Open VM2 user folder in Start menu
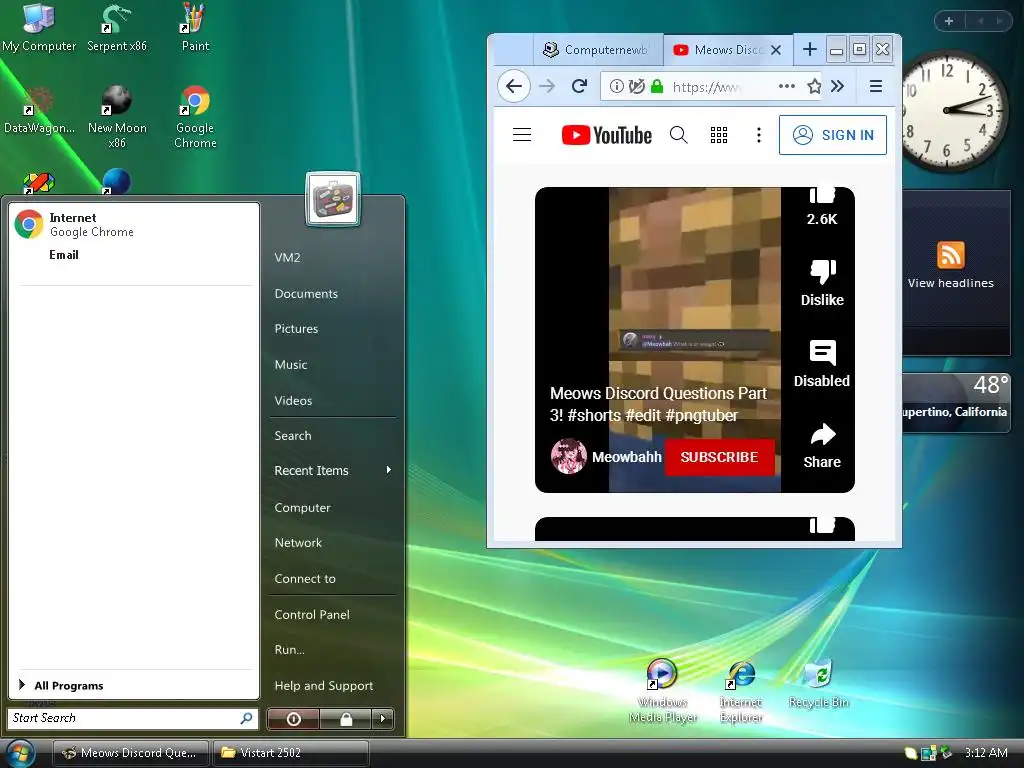 click(287, 257)
